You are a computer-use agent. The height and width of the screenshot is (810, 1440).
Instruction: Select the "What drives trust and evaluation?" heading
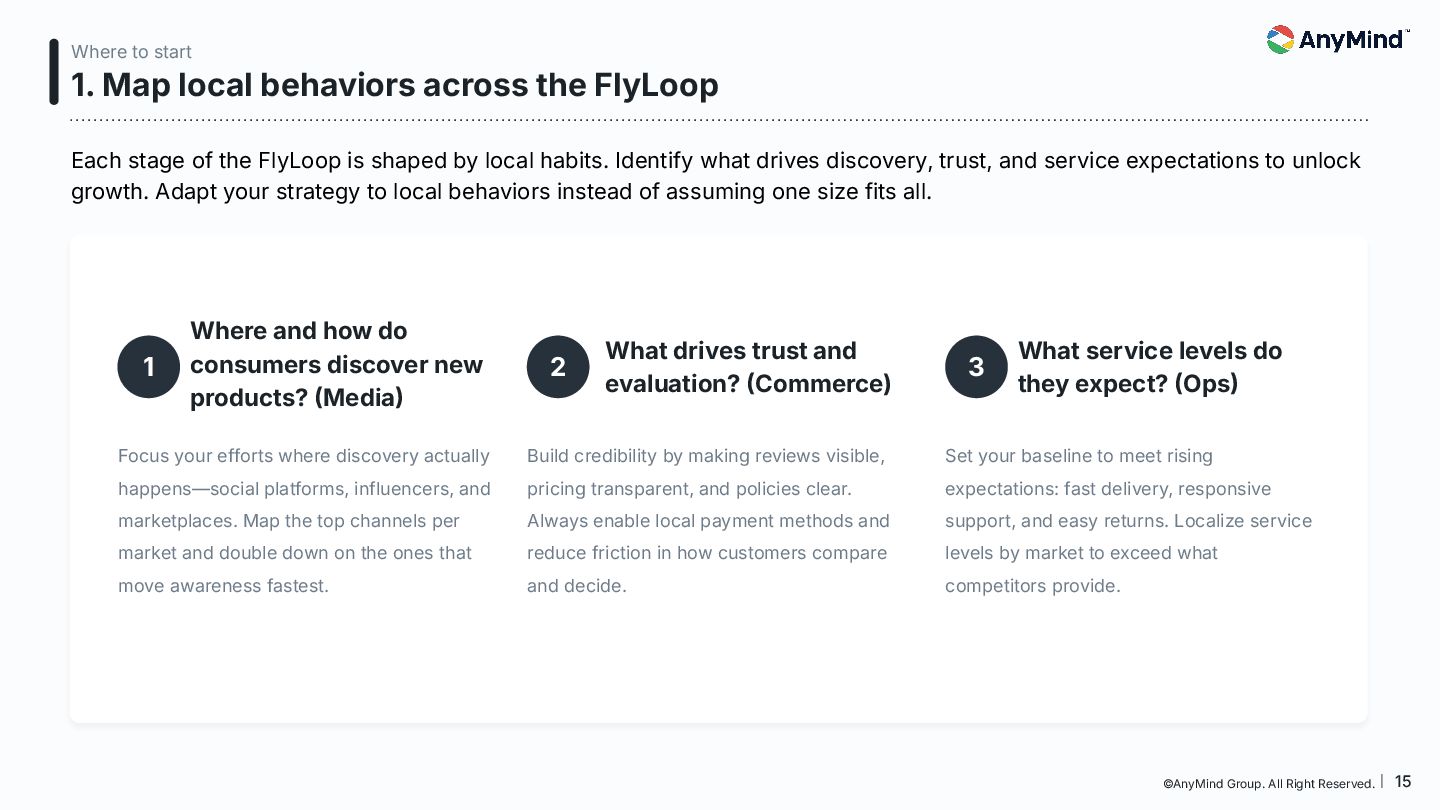click(747, 367)
